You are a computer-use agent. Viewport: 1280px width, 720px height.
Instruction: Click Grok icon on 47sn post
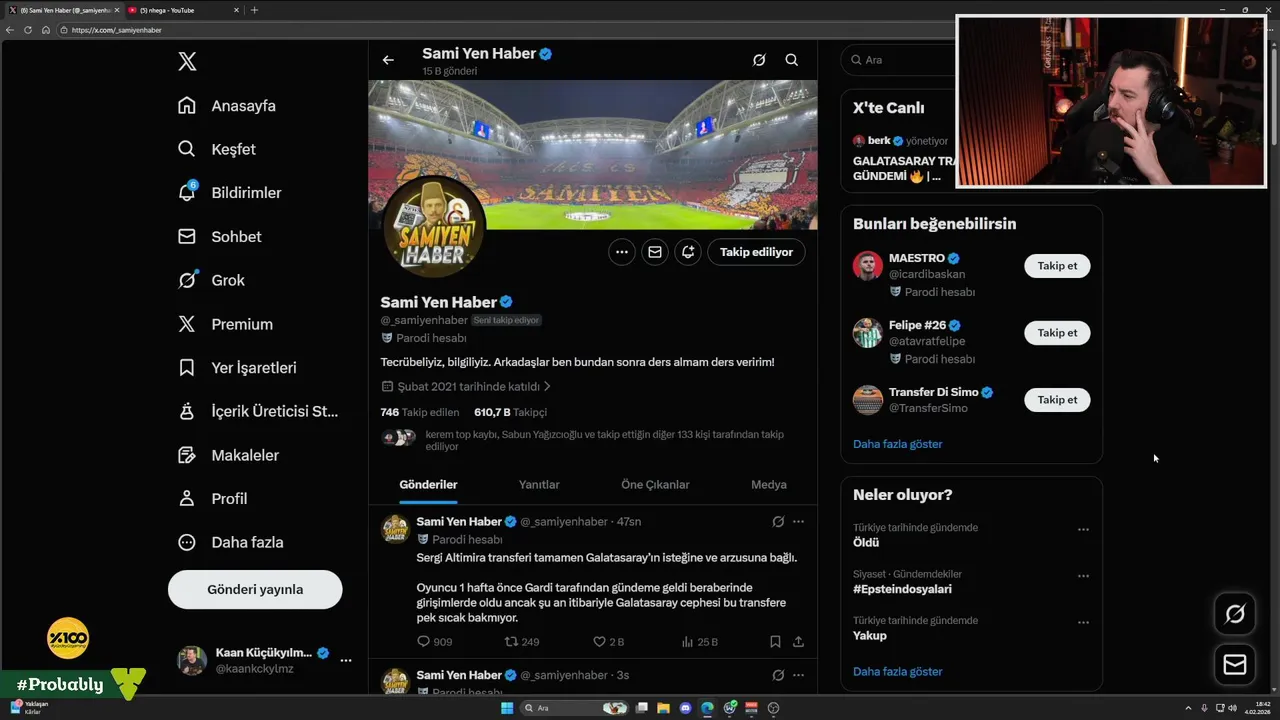click(778, 522)
